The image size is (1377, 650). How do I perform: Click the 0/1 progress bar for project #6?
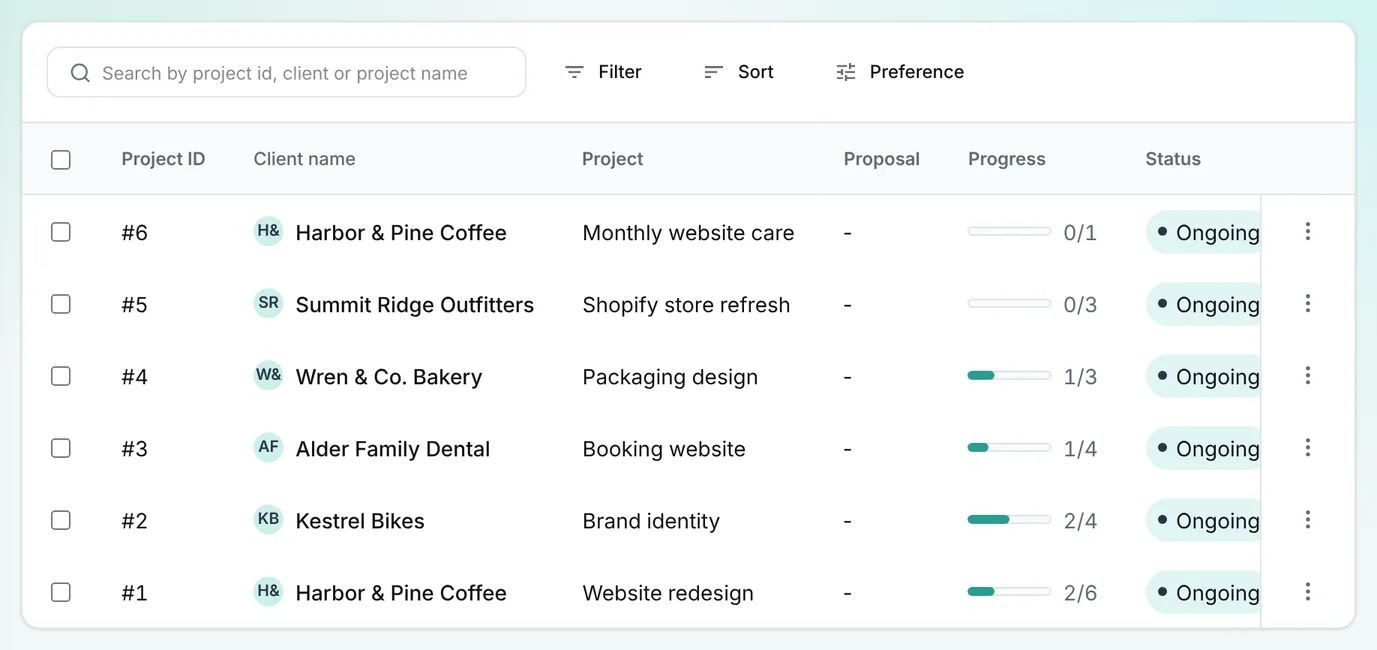(1009, 232)
